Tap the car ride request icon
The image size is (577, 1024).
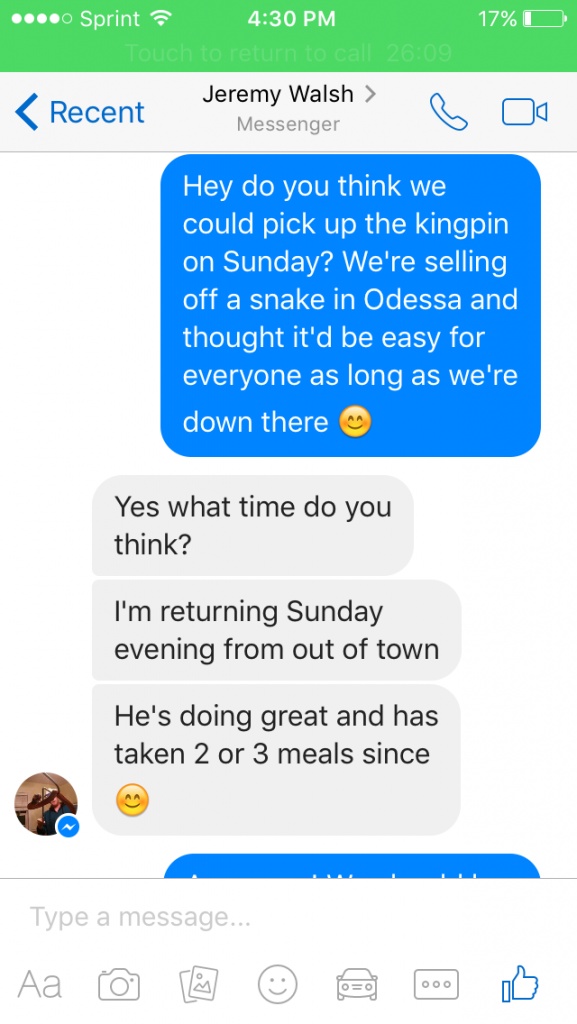tap(356, 984)
